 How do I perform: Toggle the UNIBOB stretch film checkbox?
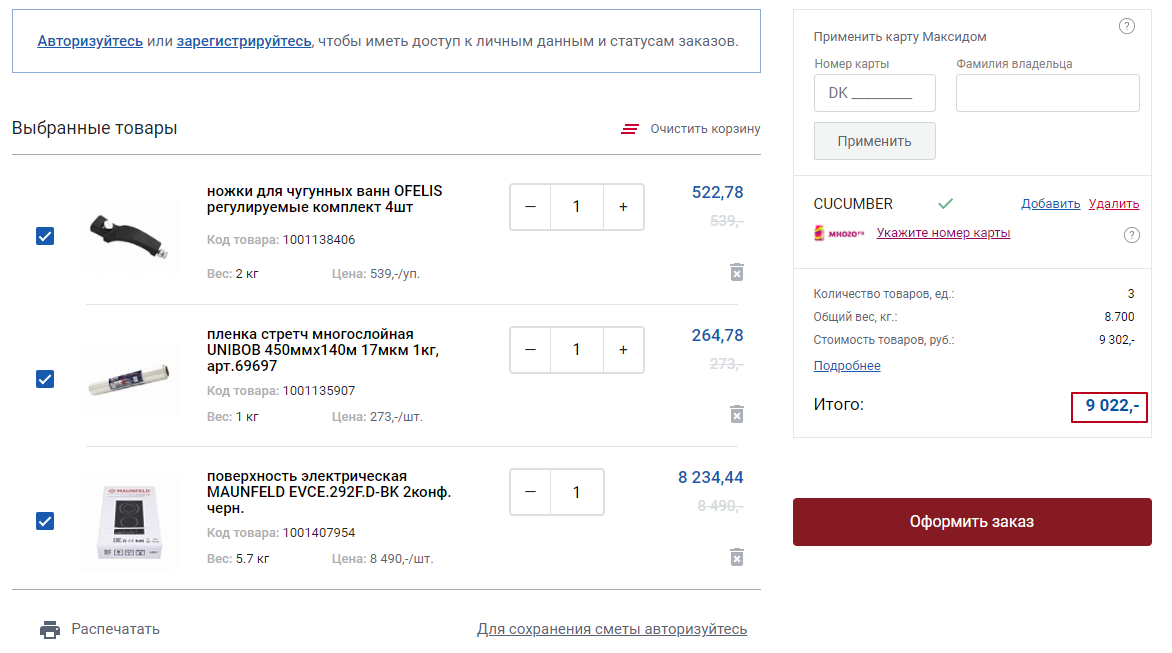point(45,379)
